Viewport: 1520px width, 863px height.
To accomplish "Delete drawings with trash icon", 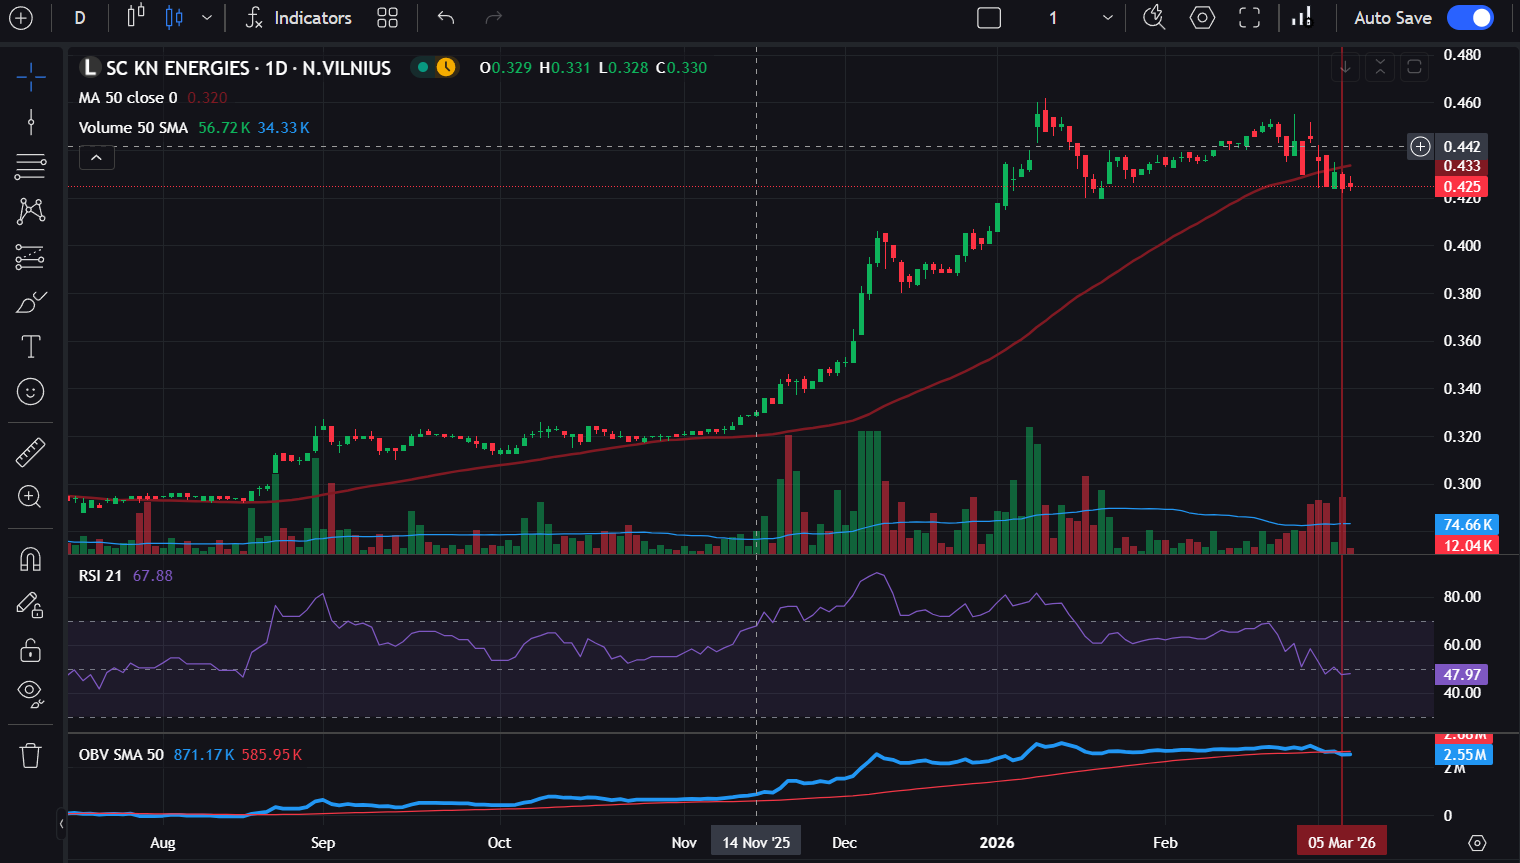I will click(31, 755).
